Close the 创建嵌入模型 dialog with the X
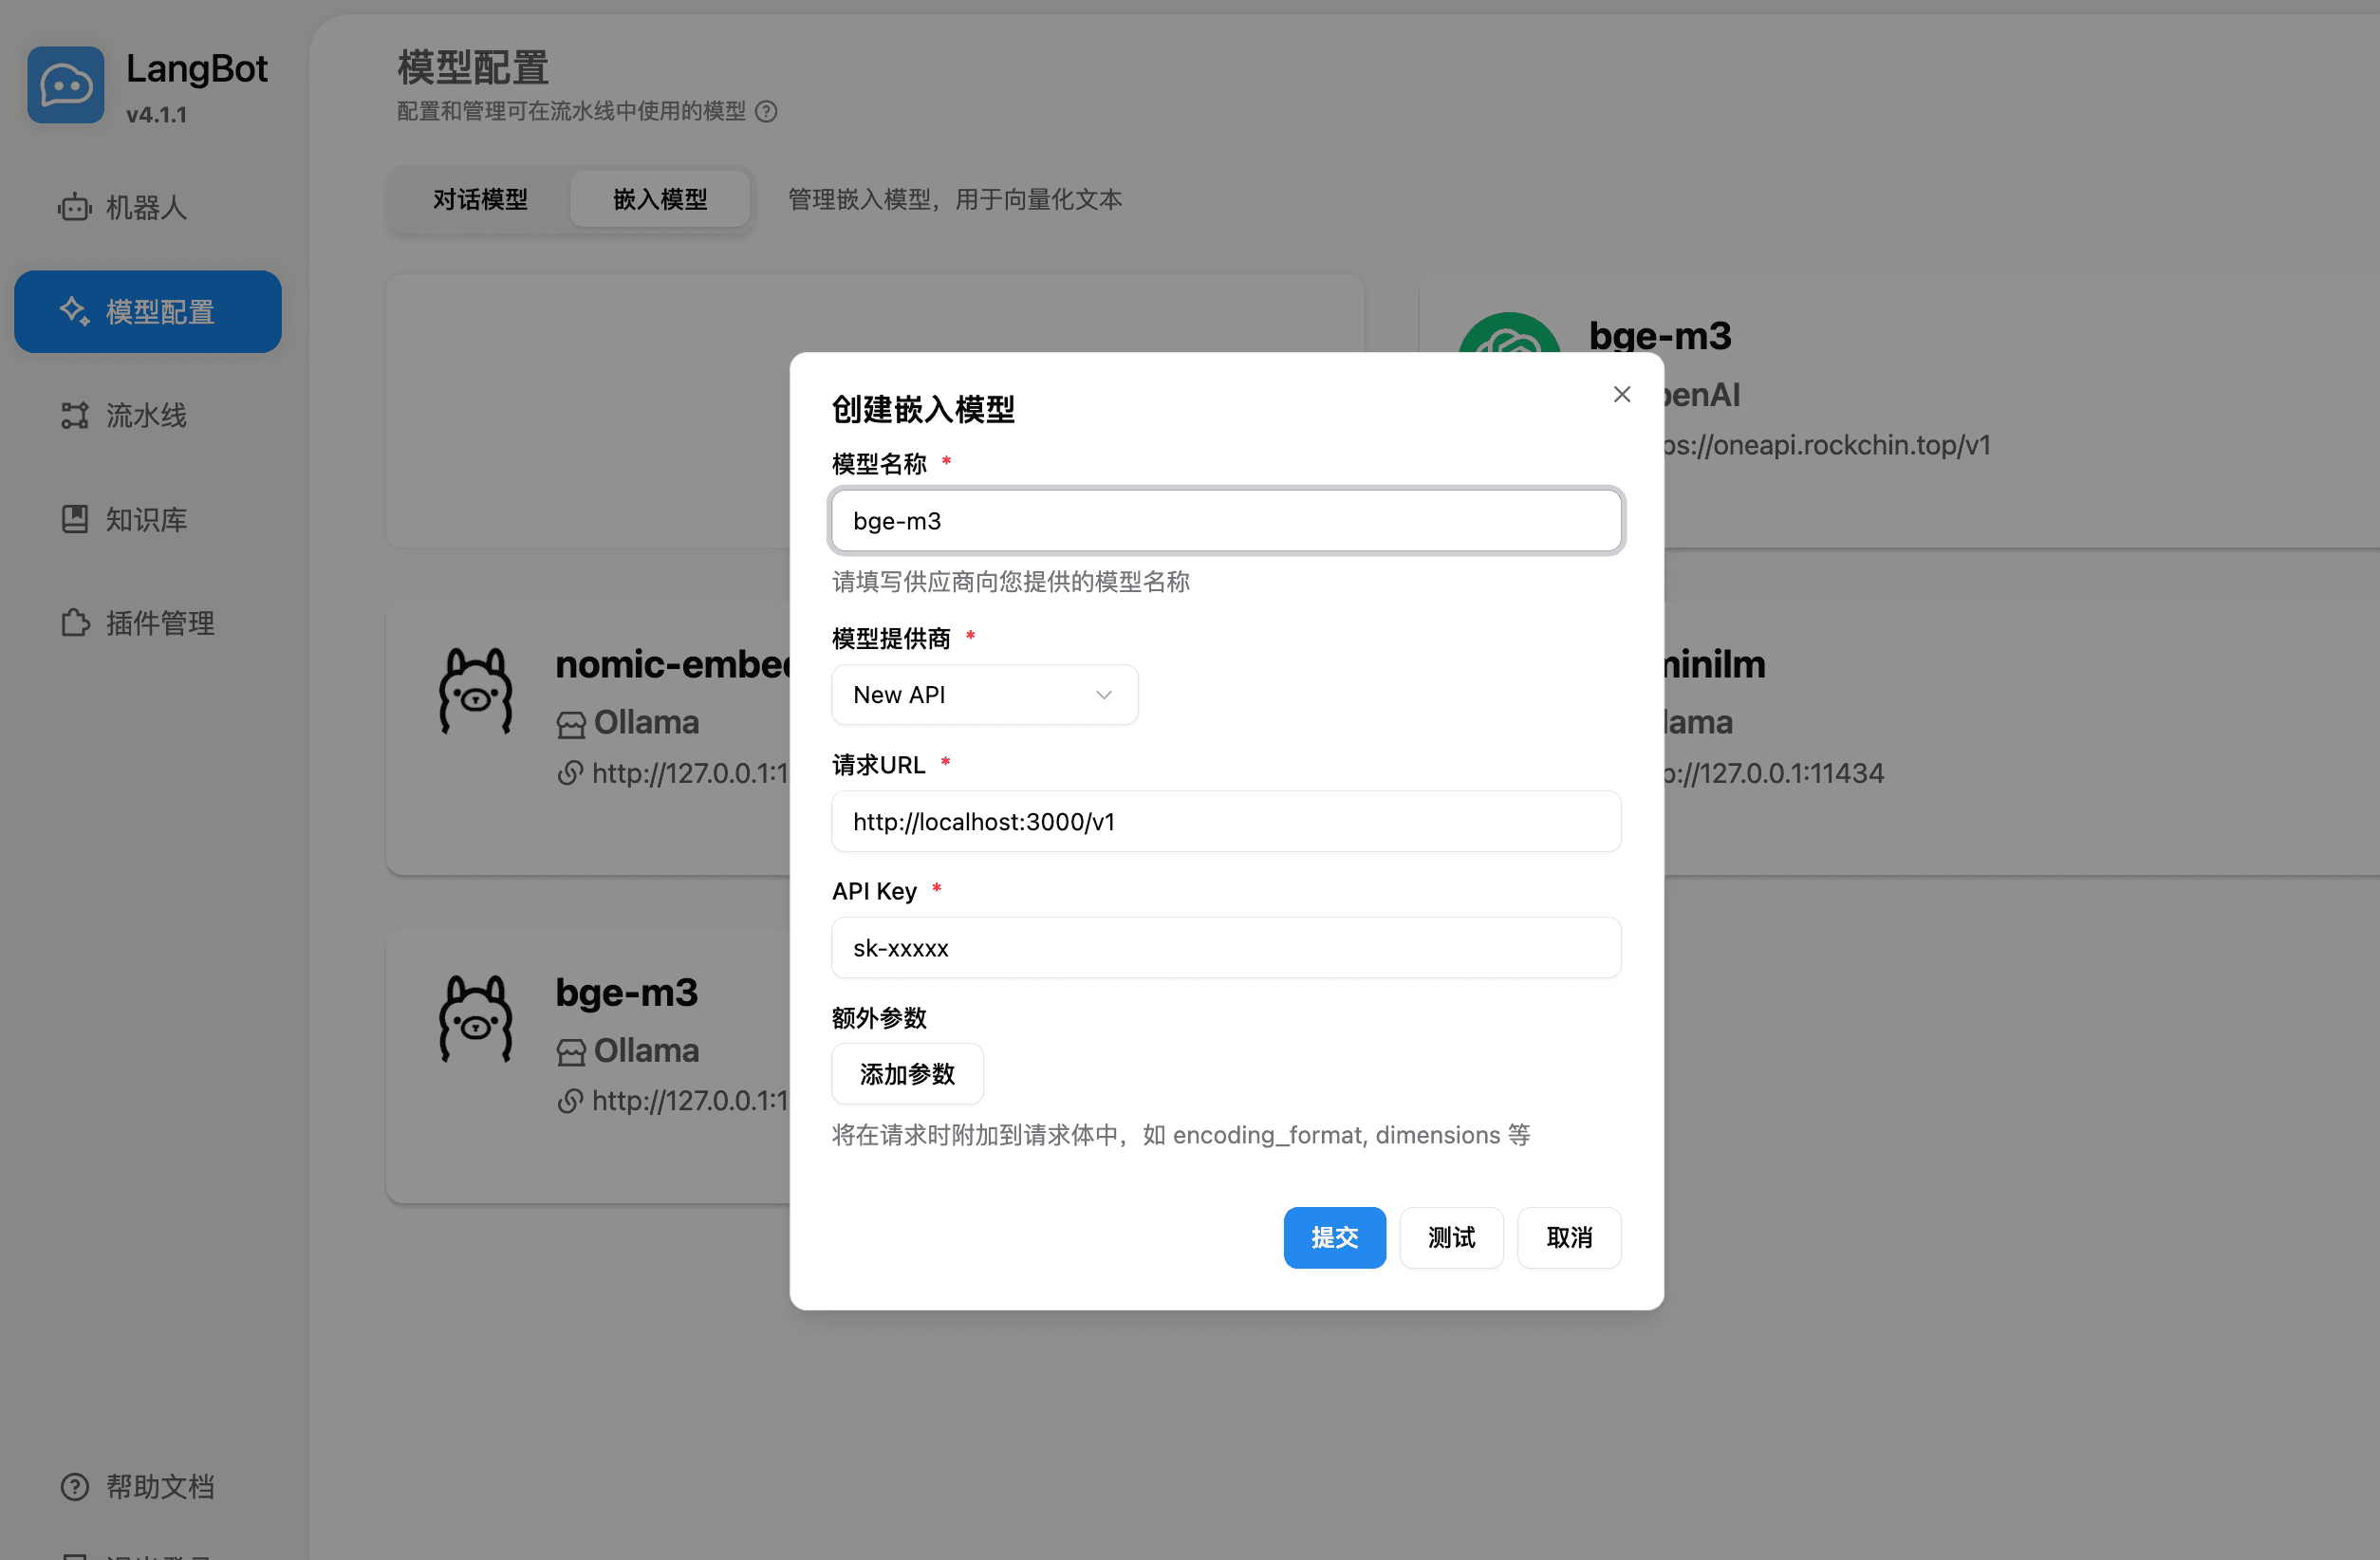The width and height of the screenshot is (2380, 1560). 1621,393
